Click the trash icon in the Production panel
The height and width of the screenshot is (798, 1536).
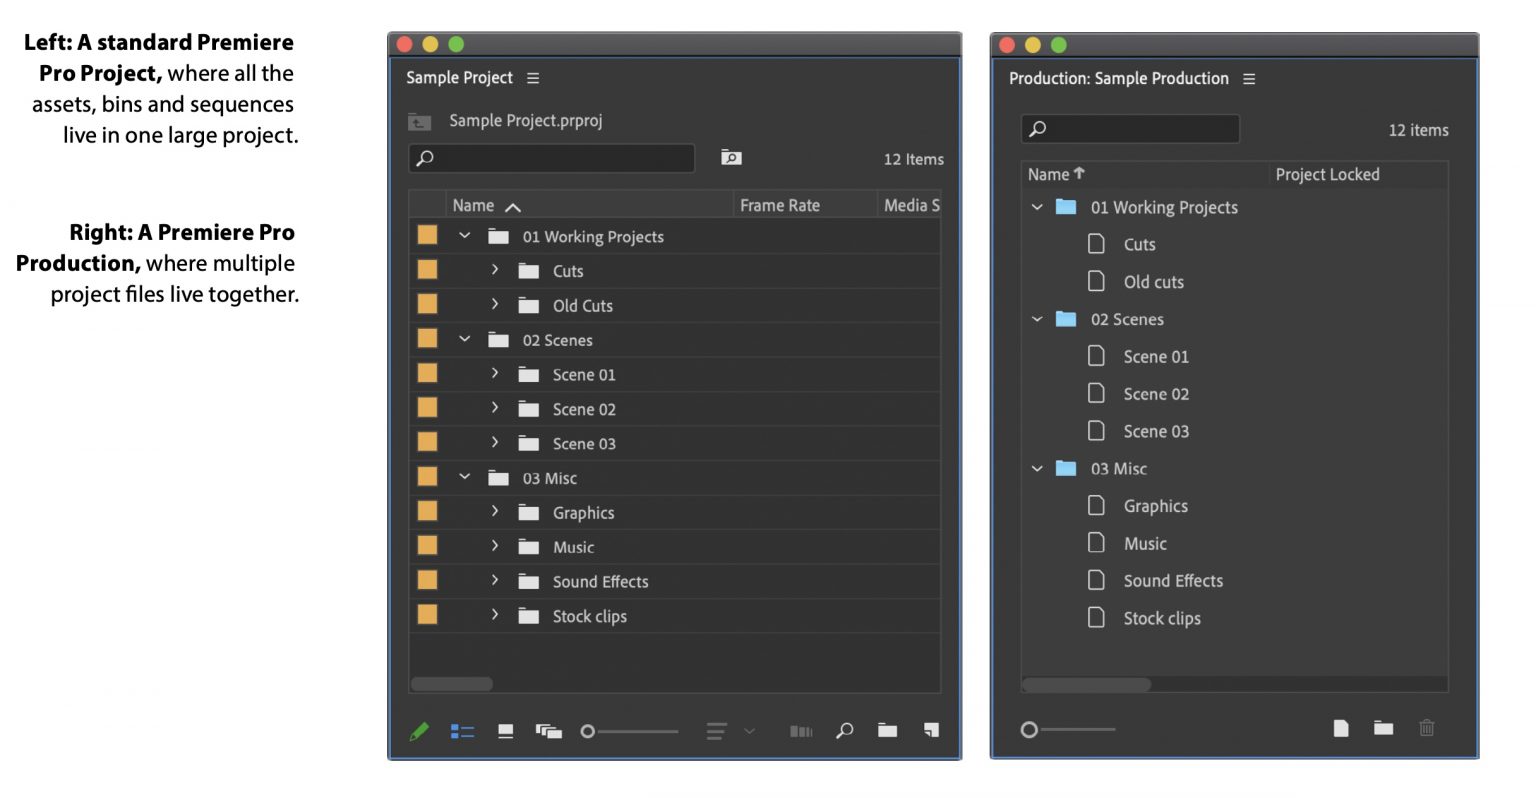pos(1427,728)
